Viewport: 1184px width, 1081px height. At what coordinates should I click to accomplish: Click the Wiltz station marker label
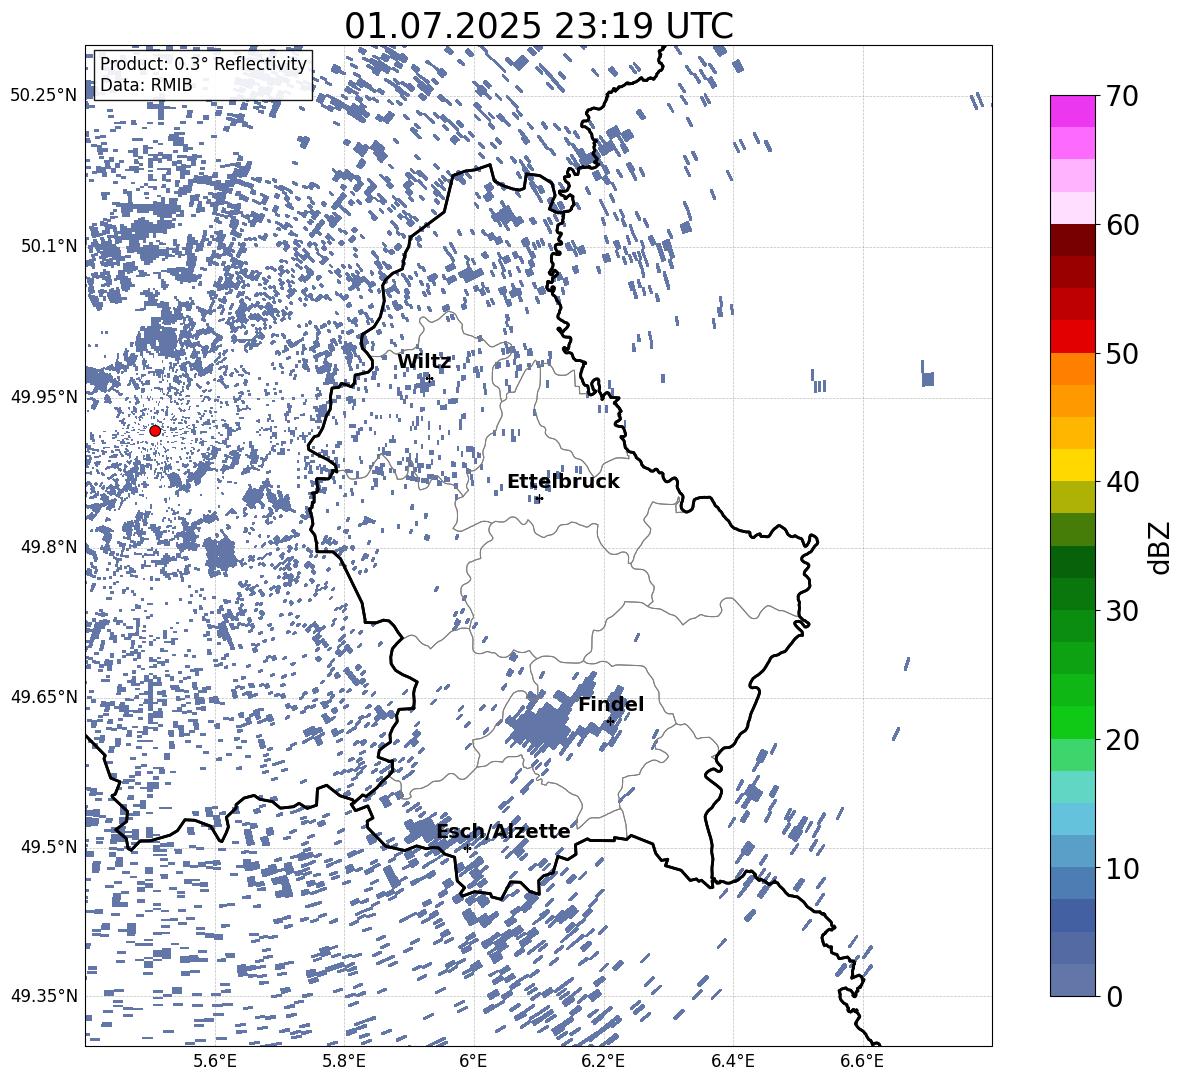click(424, 362)
